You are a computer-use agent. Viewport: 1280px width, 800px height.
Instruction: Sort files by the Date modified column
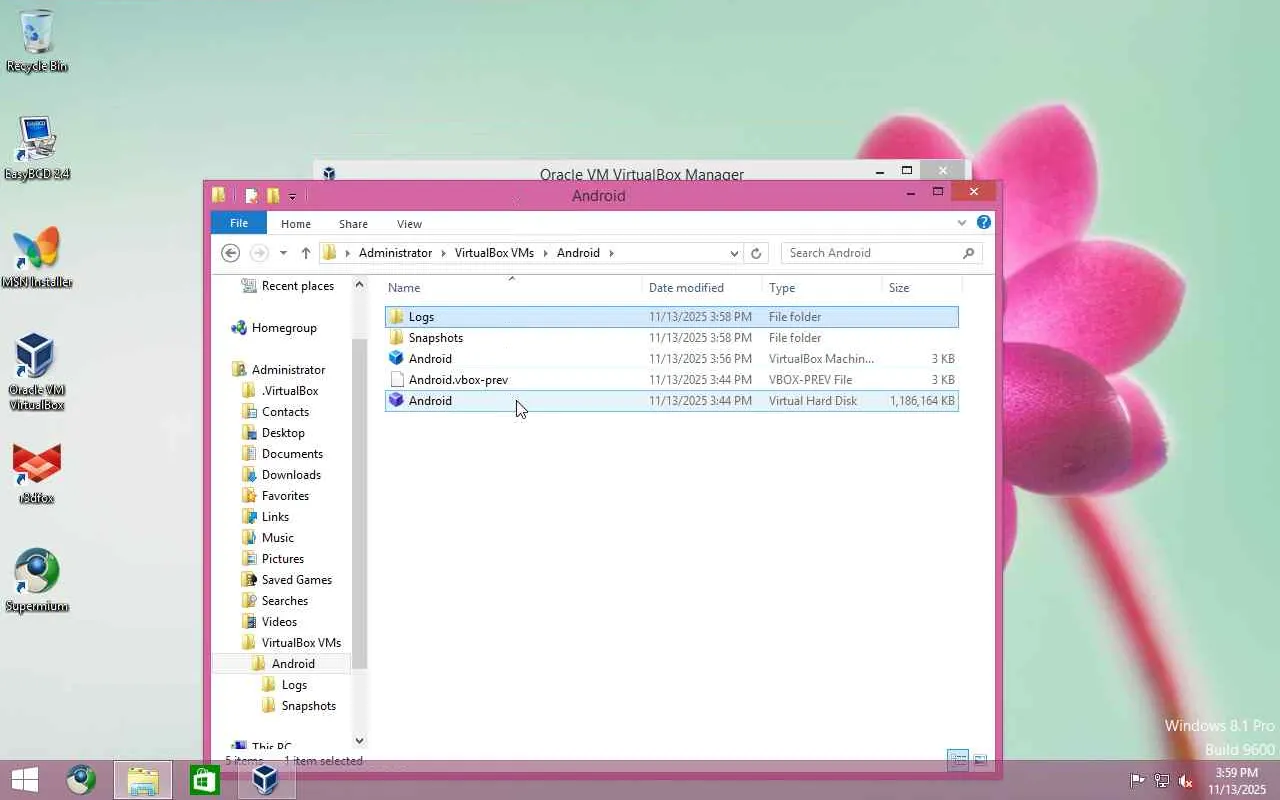click(x=701, y=288)
